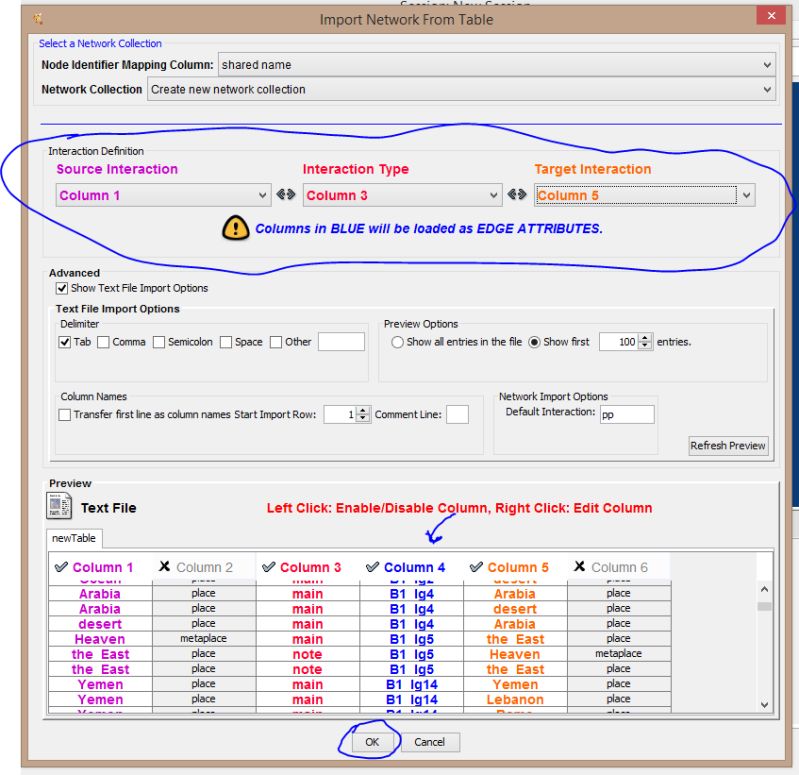Click the yellow warning icon

235,228
